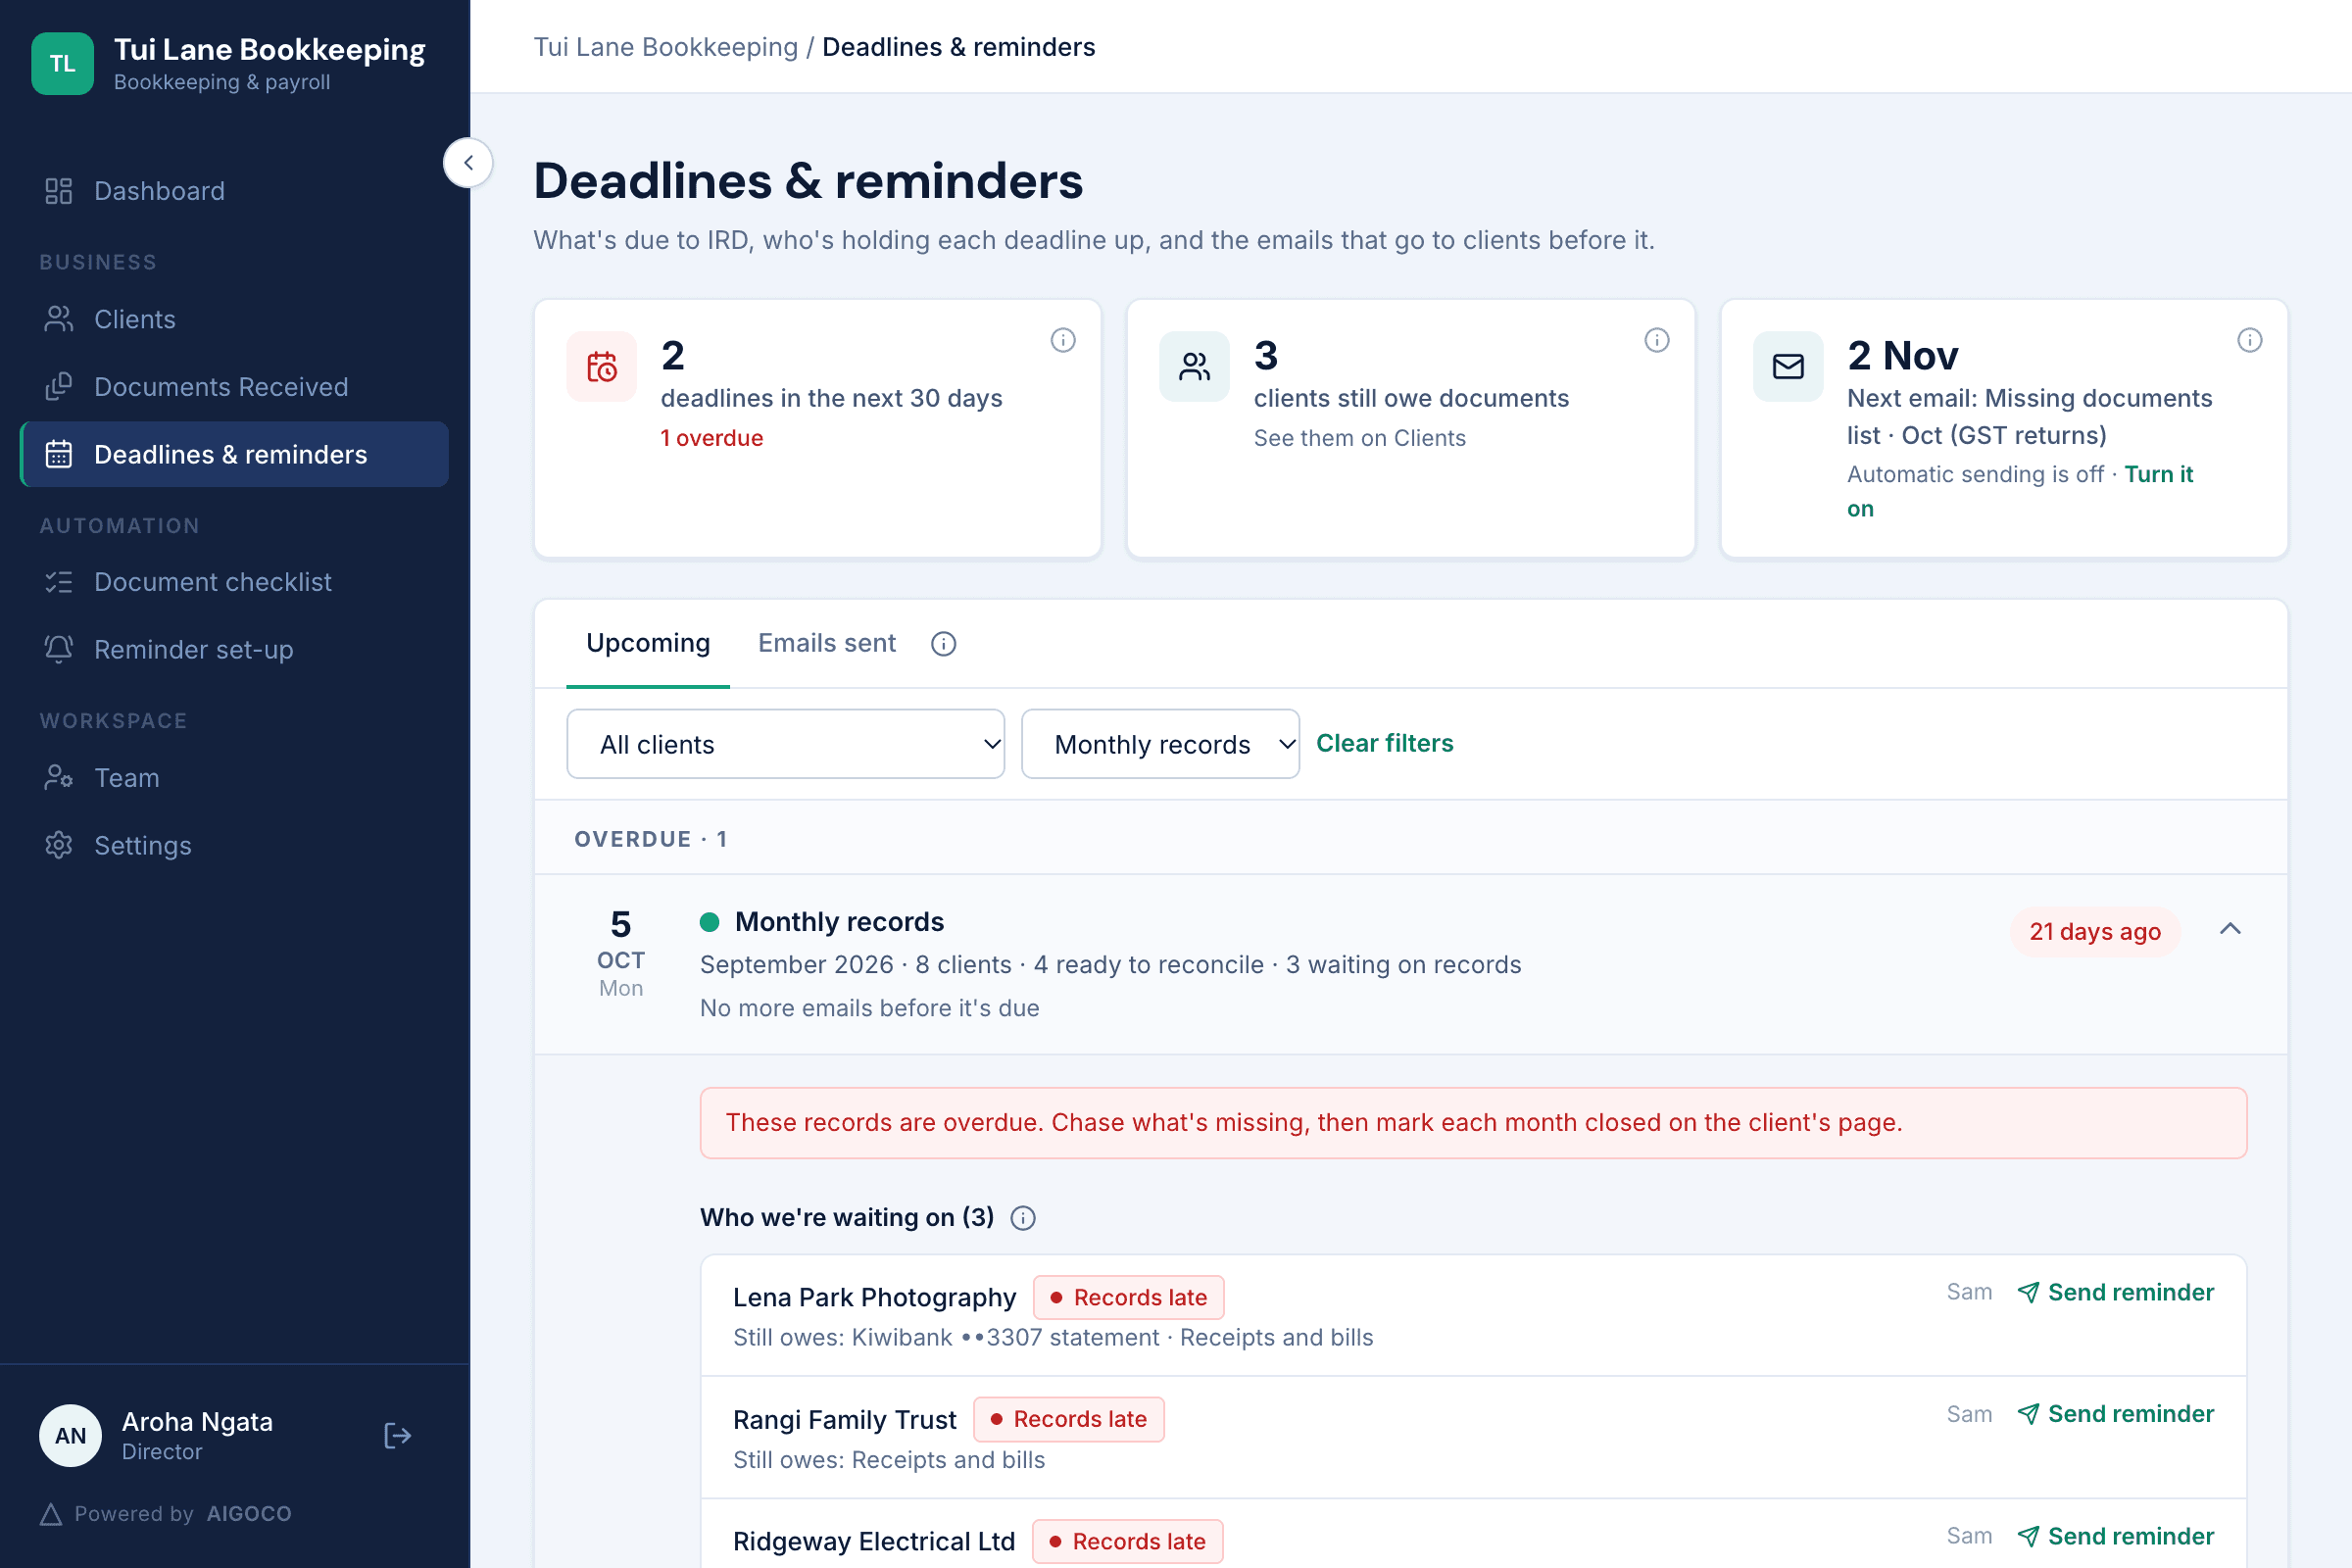The width and height of the screenshot is (2352, 1568).
Task: Show info for the 2 Nov next email card
Action: pyautogui.click(x=2250, y=340)
